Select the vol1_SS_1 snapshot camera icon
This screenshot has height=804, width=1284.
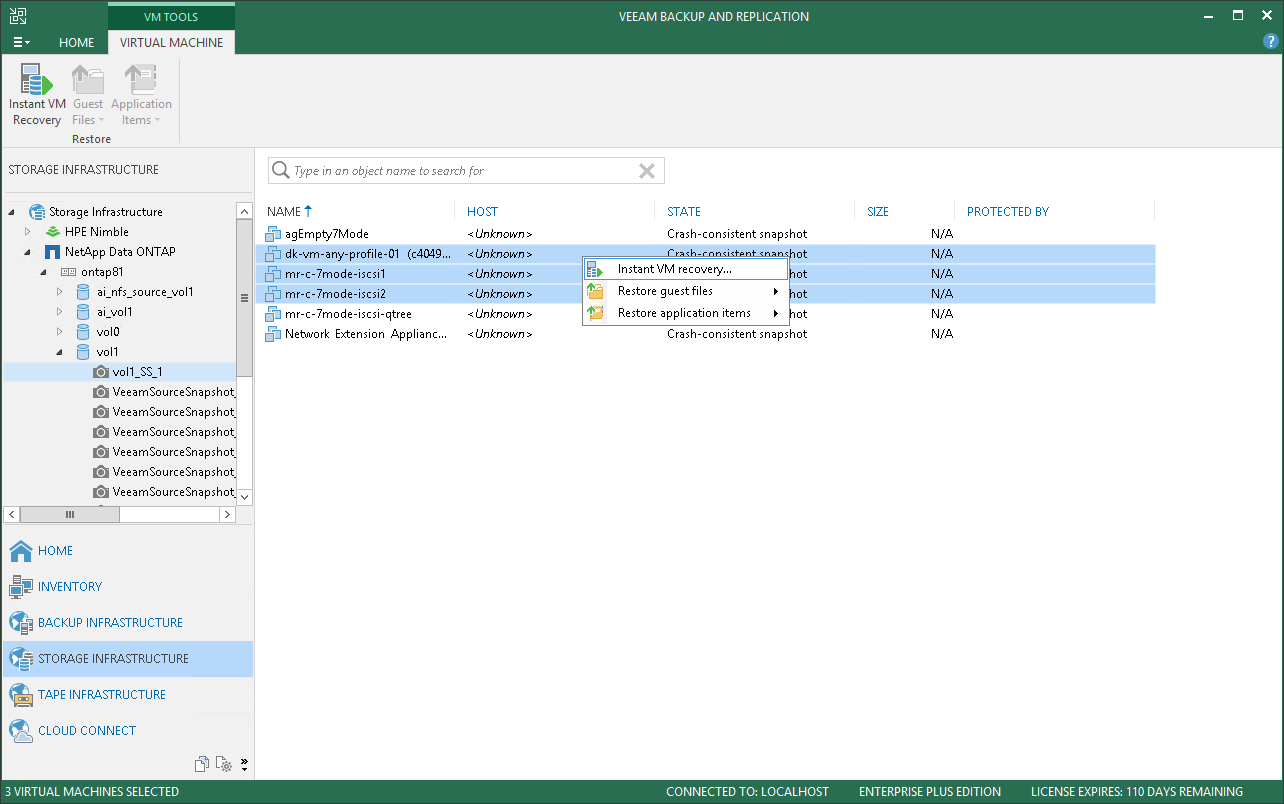pos(101,372)
